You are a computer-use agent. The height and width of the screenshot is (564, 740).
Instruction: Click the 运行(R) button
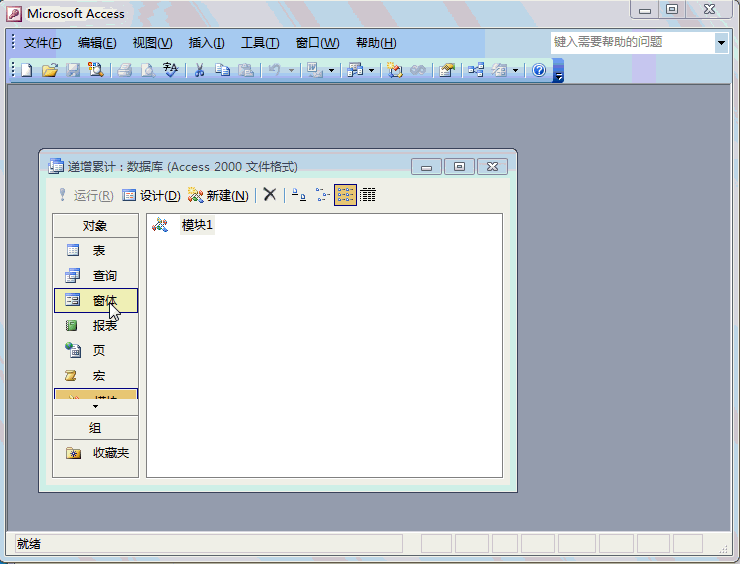click(x=86, y=195)
